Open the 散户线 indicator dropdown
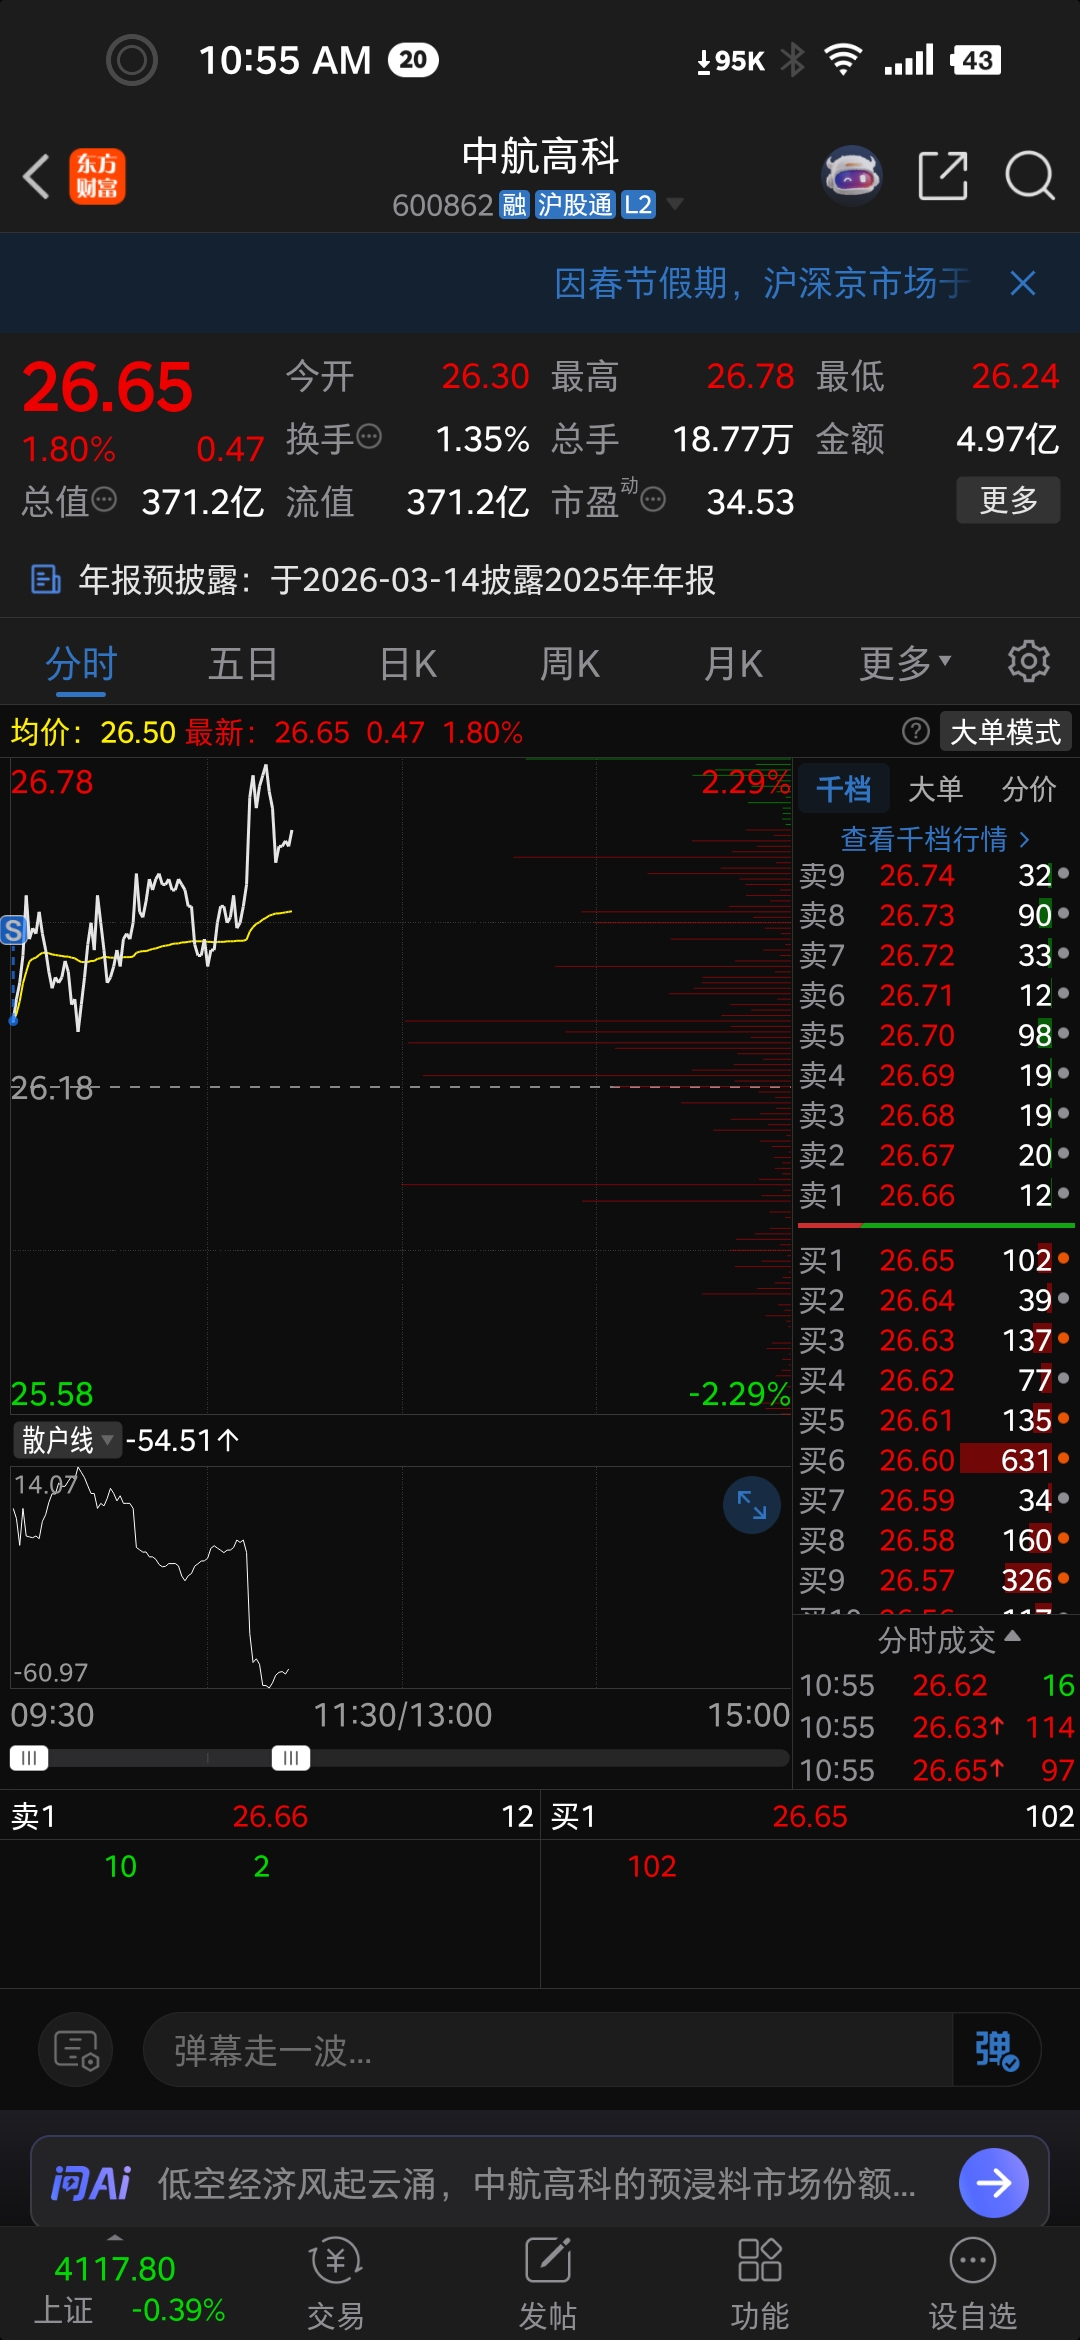Screen dimensions: 1080x2340 click(67, 1440)
